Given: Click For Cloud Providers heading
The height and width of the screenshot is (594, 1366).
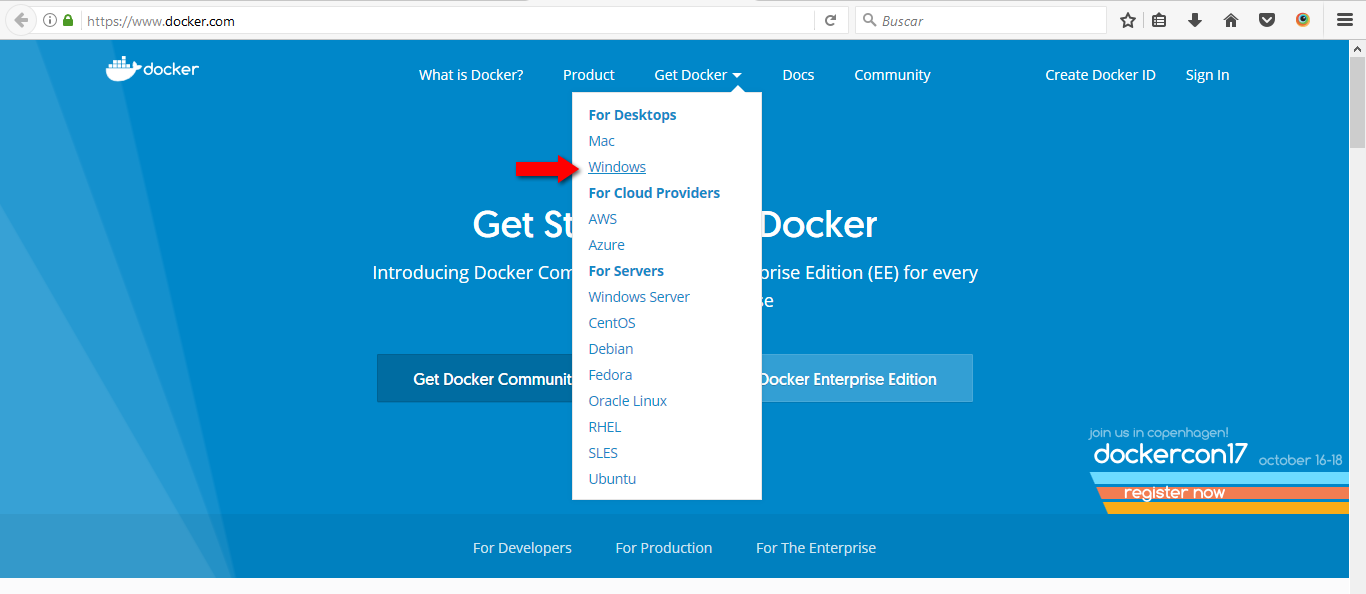Looking at the screenshot, I should pos(654,193).
